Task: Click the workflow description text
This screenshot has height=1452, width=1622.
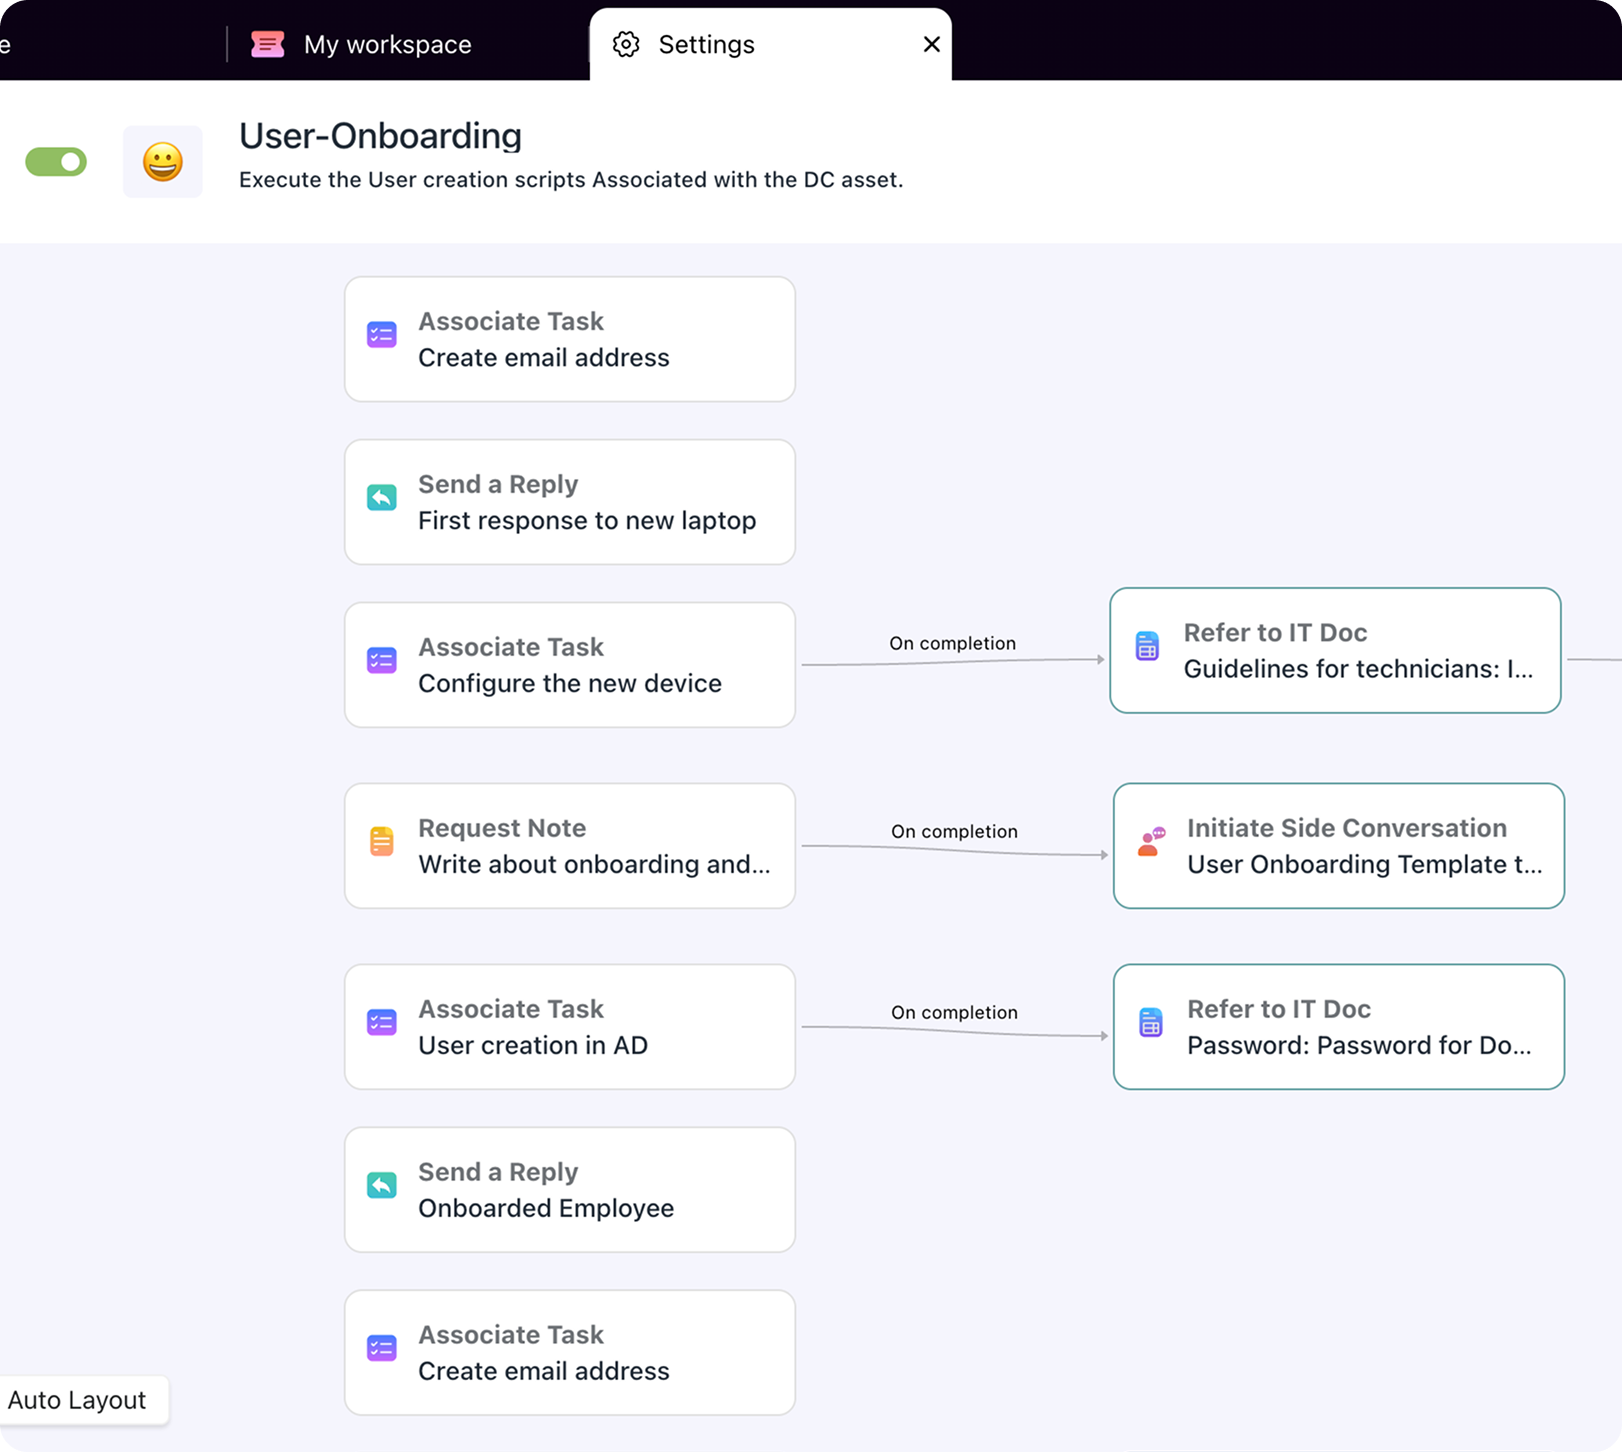Action: click(x=570, y=180)
